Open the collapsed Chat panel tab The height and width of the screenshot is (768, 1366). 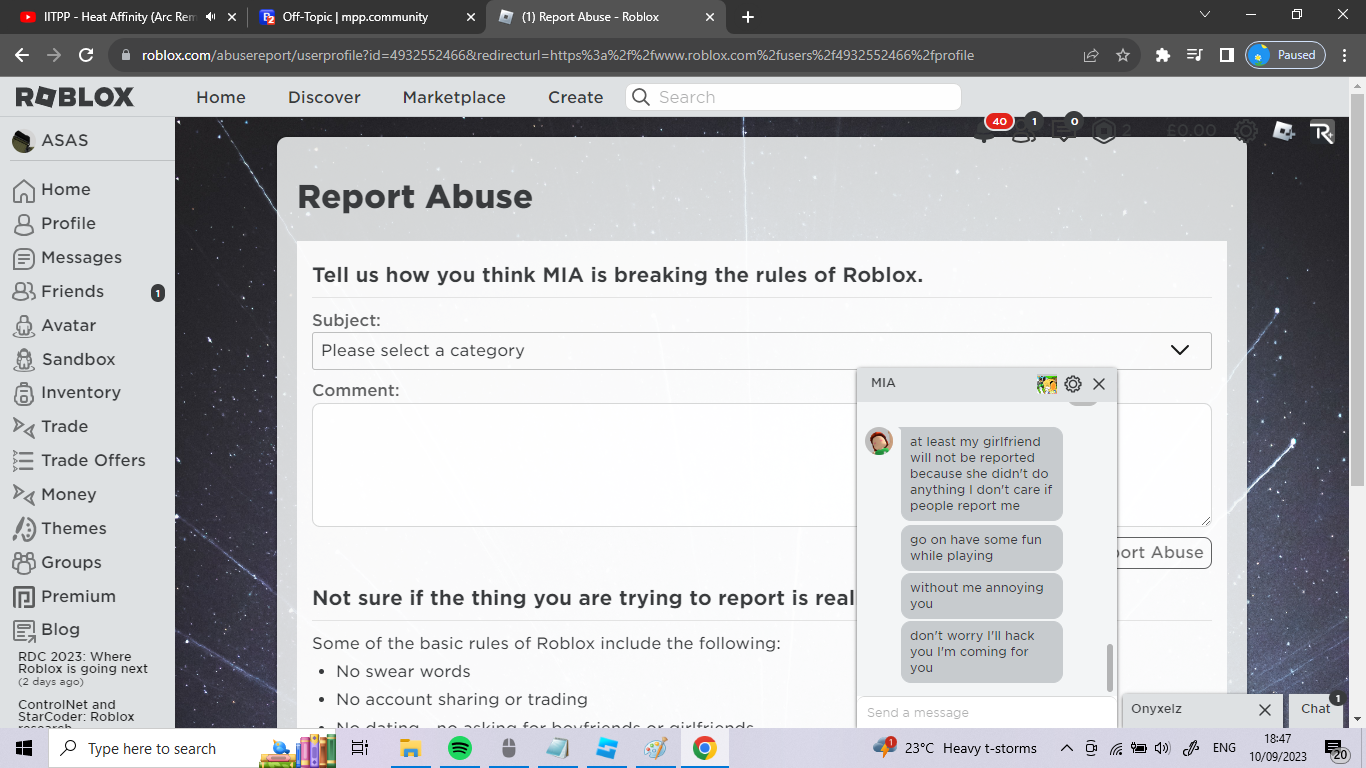[1316, 709]
